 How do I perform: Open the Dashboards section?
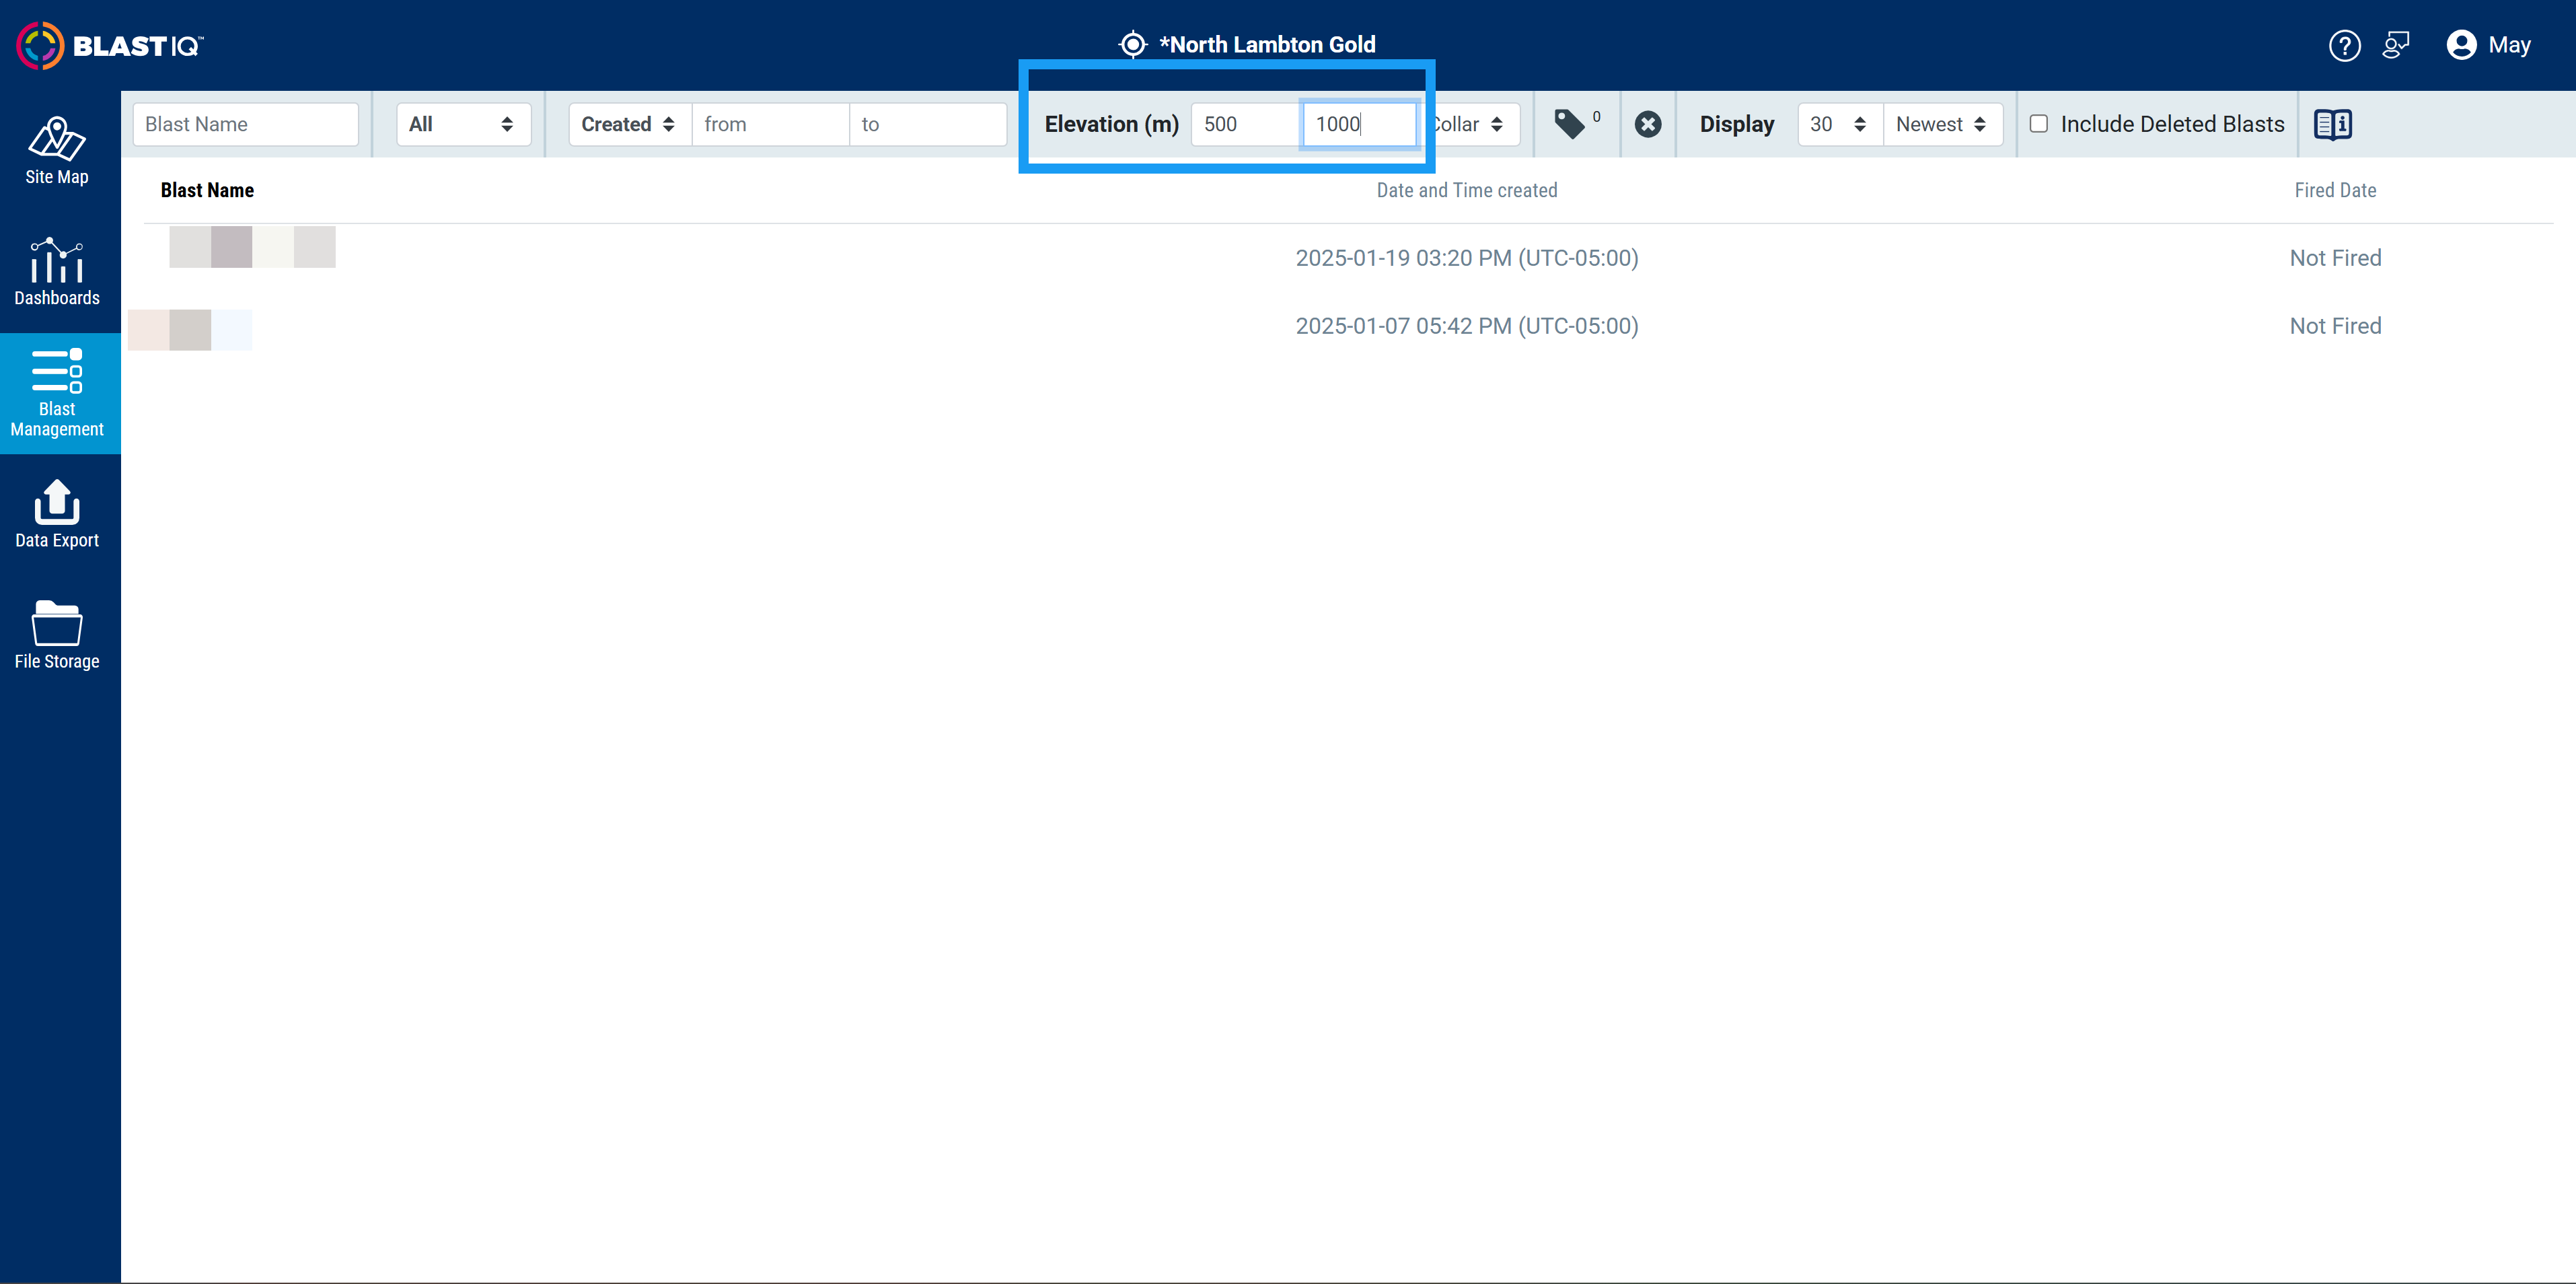tap(57, 272)
